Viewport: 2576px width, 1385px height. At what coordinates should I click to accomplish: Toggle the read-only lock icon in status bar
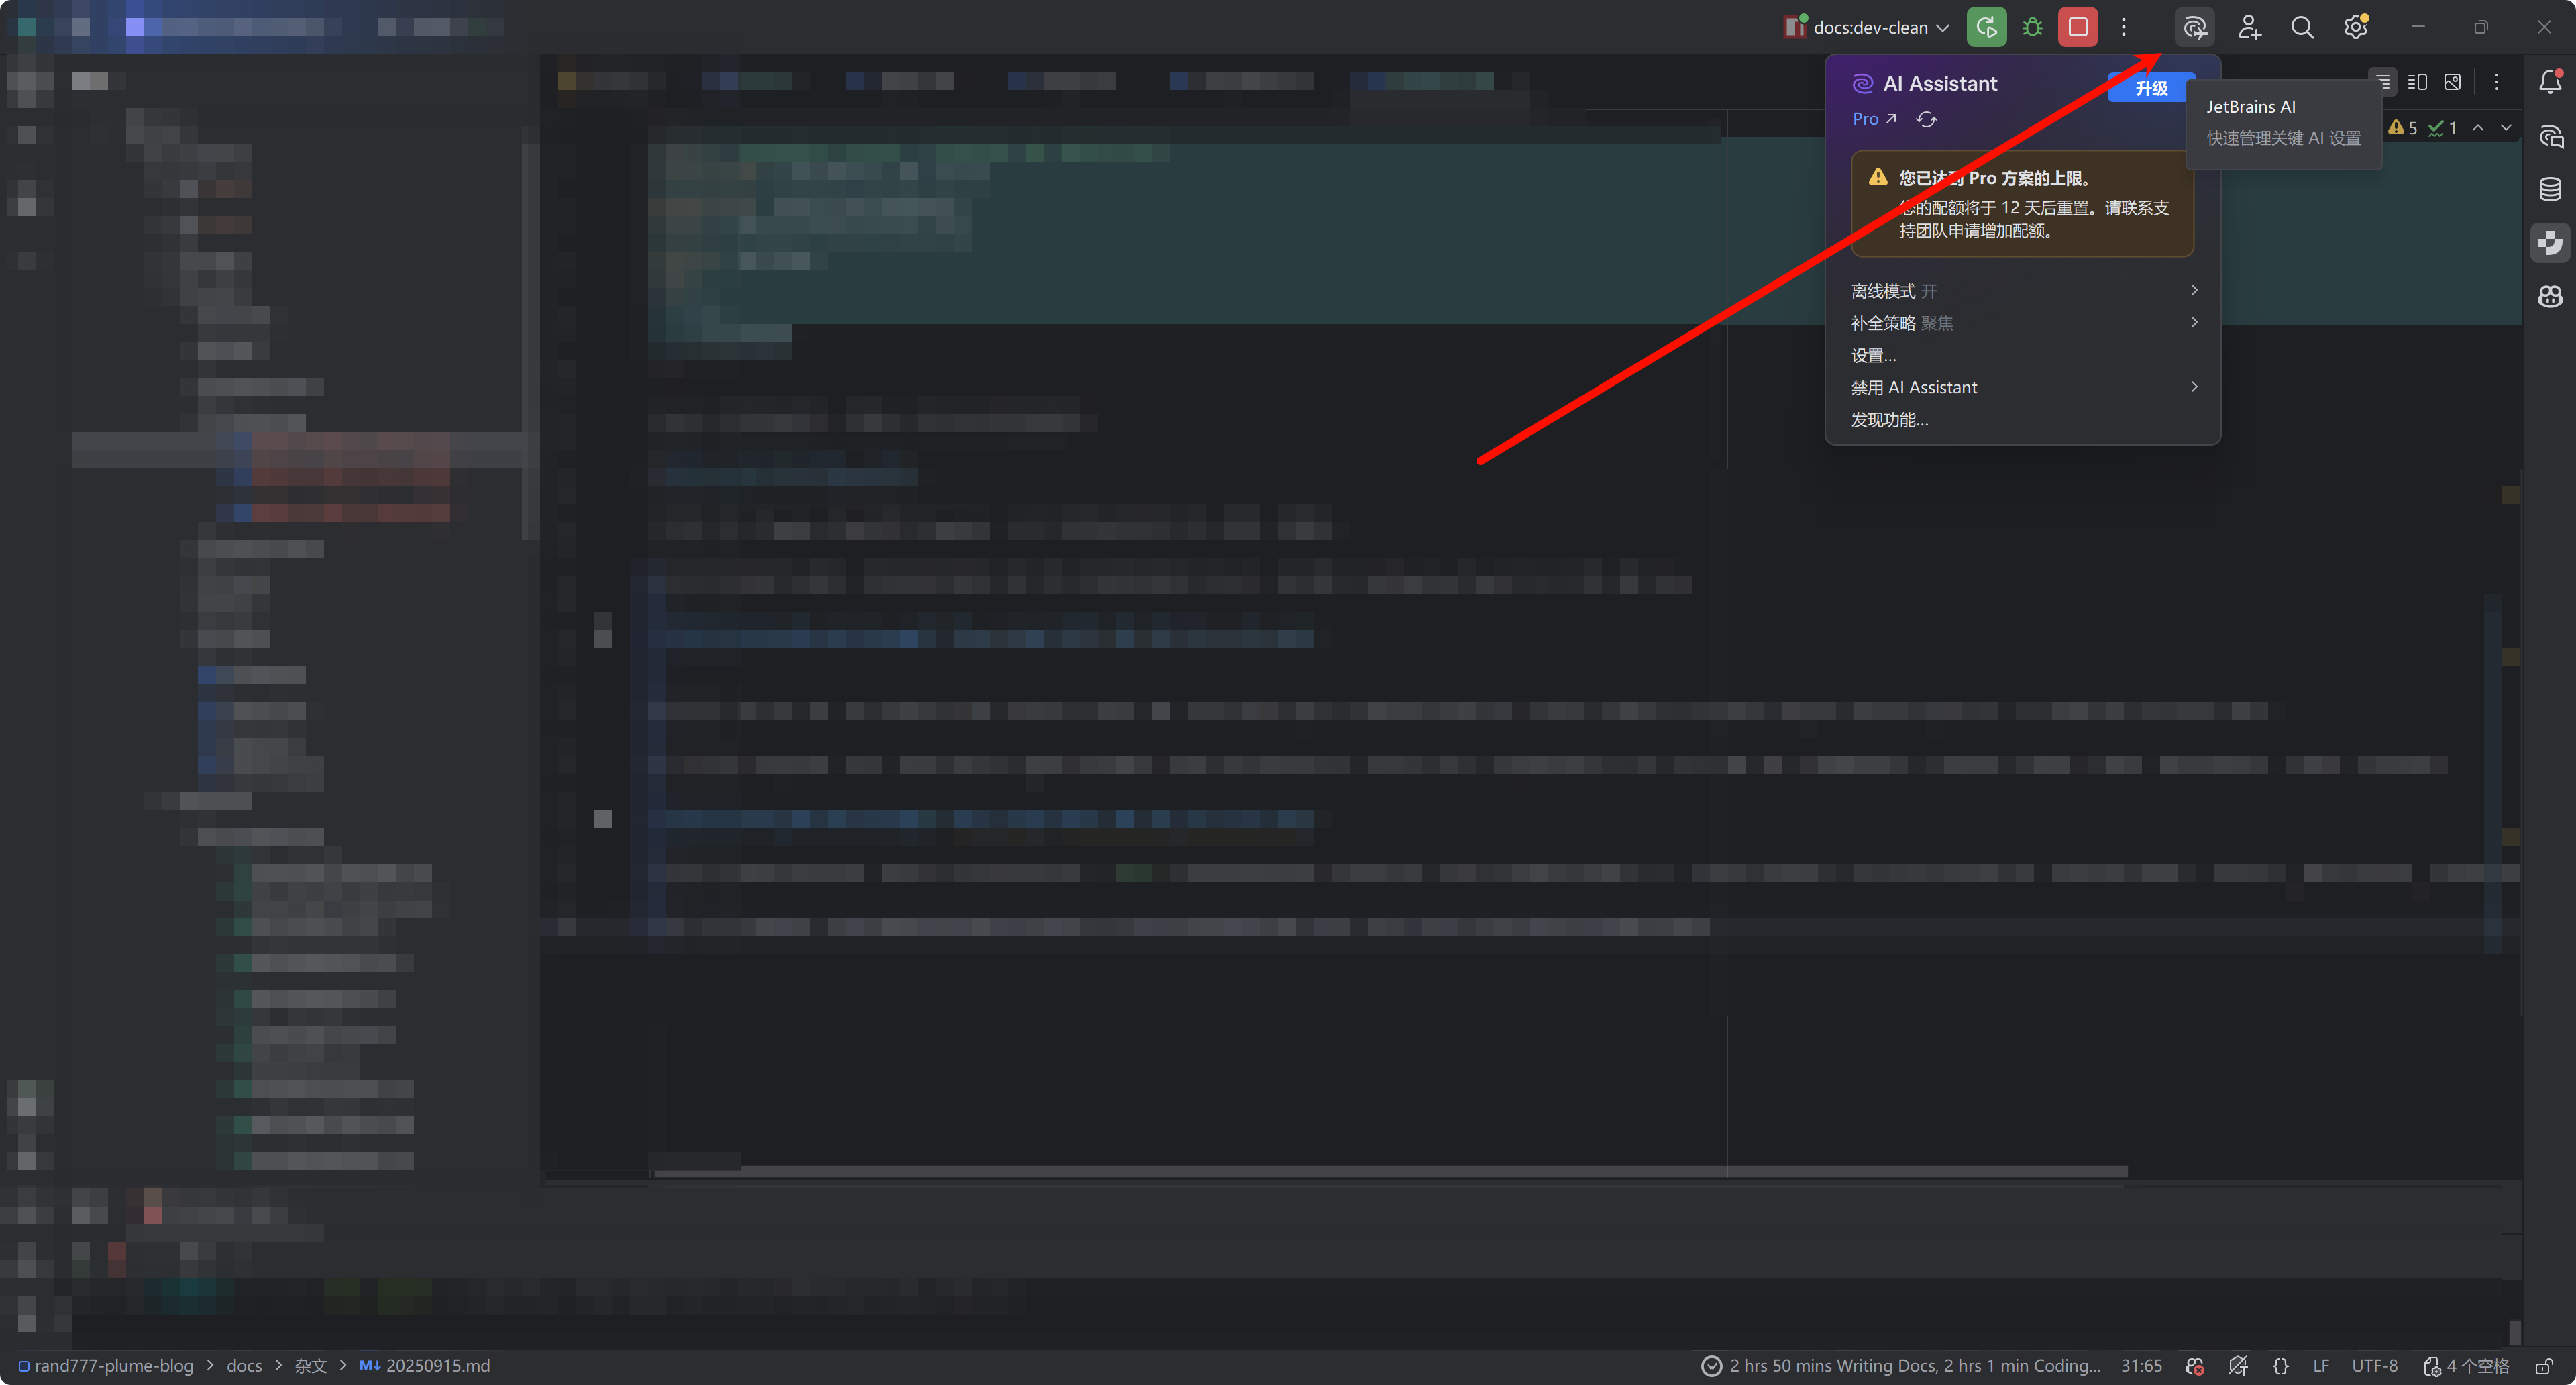pos(2544,1366)
